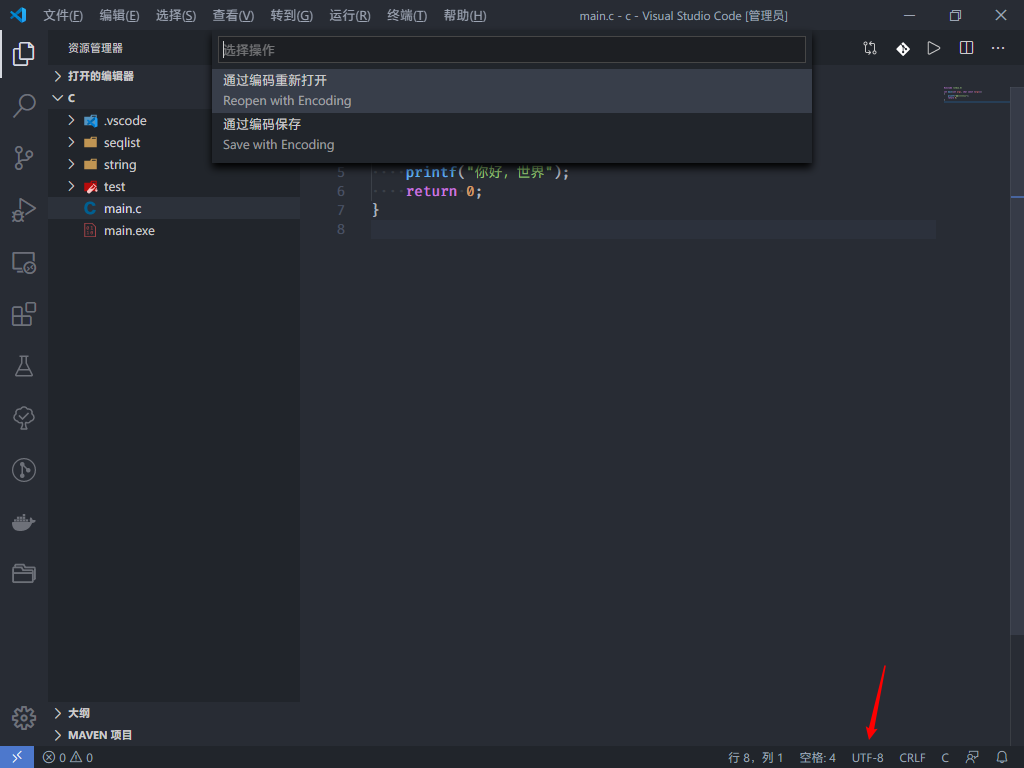
Task: Click the 选择操作 input field
Action: [x=512, y=50]
